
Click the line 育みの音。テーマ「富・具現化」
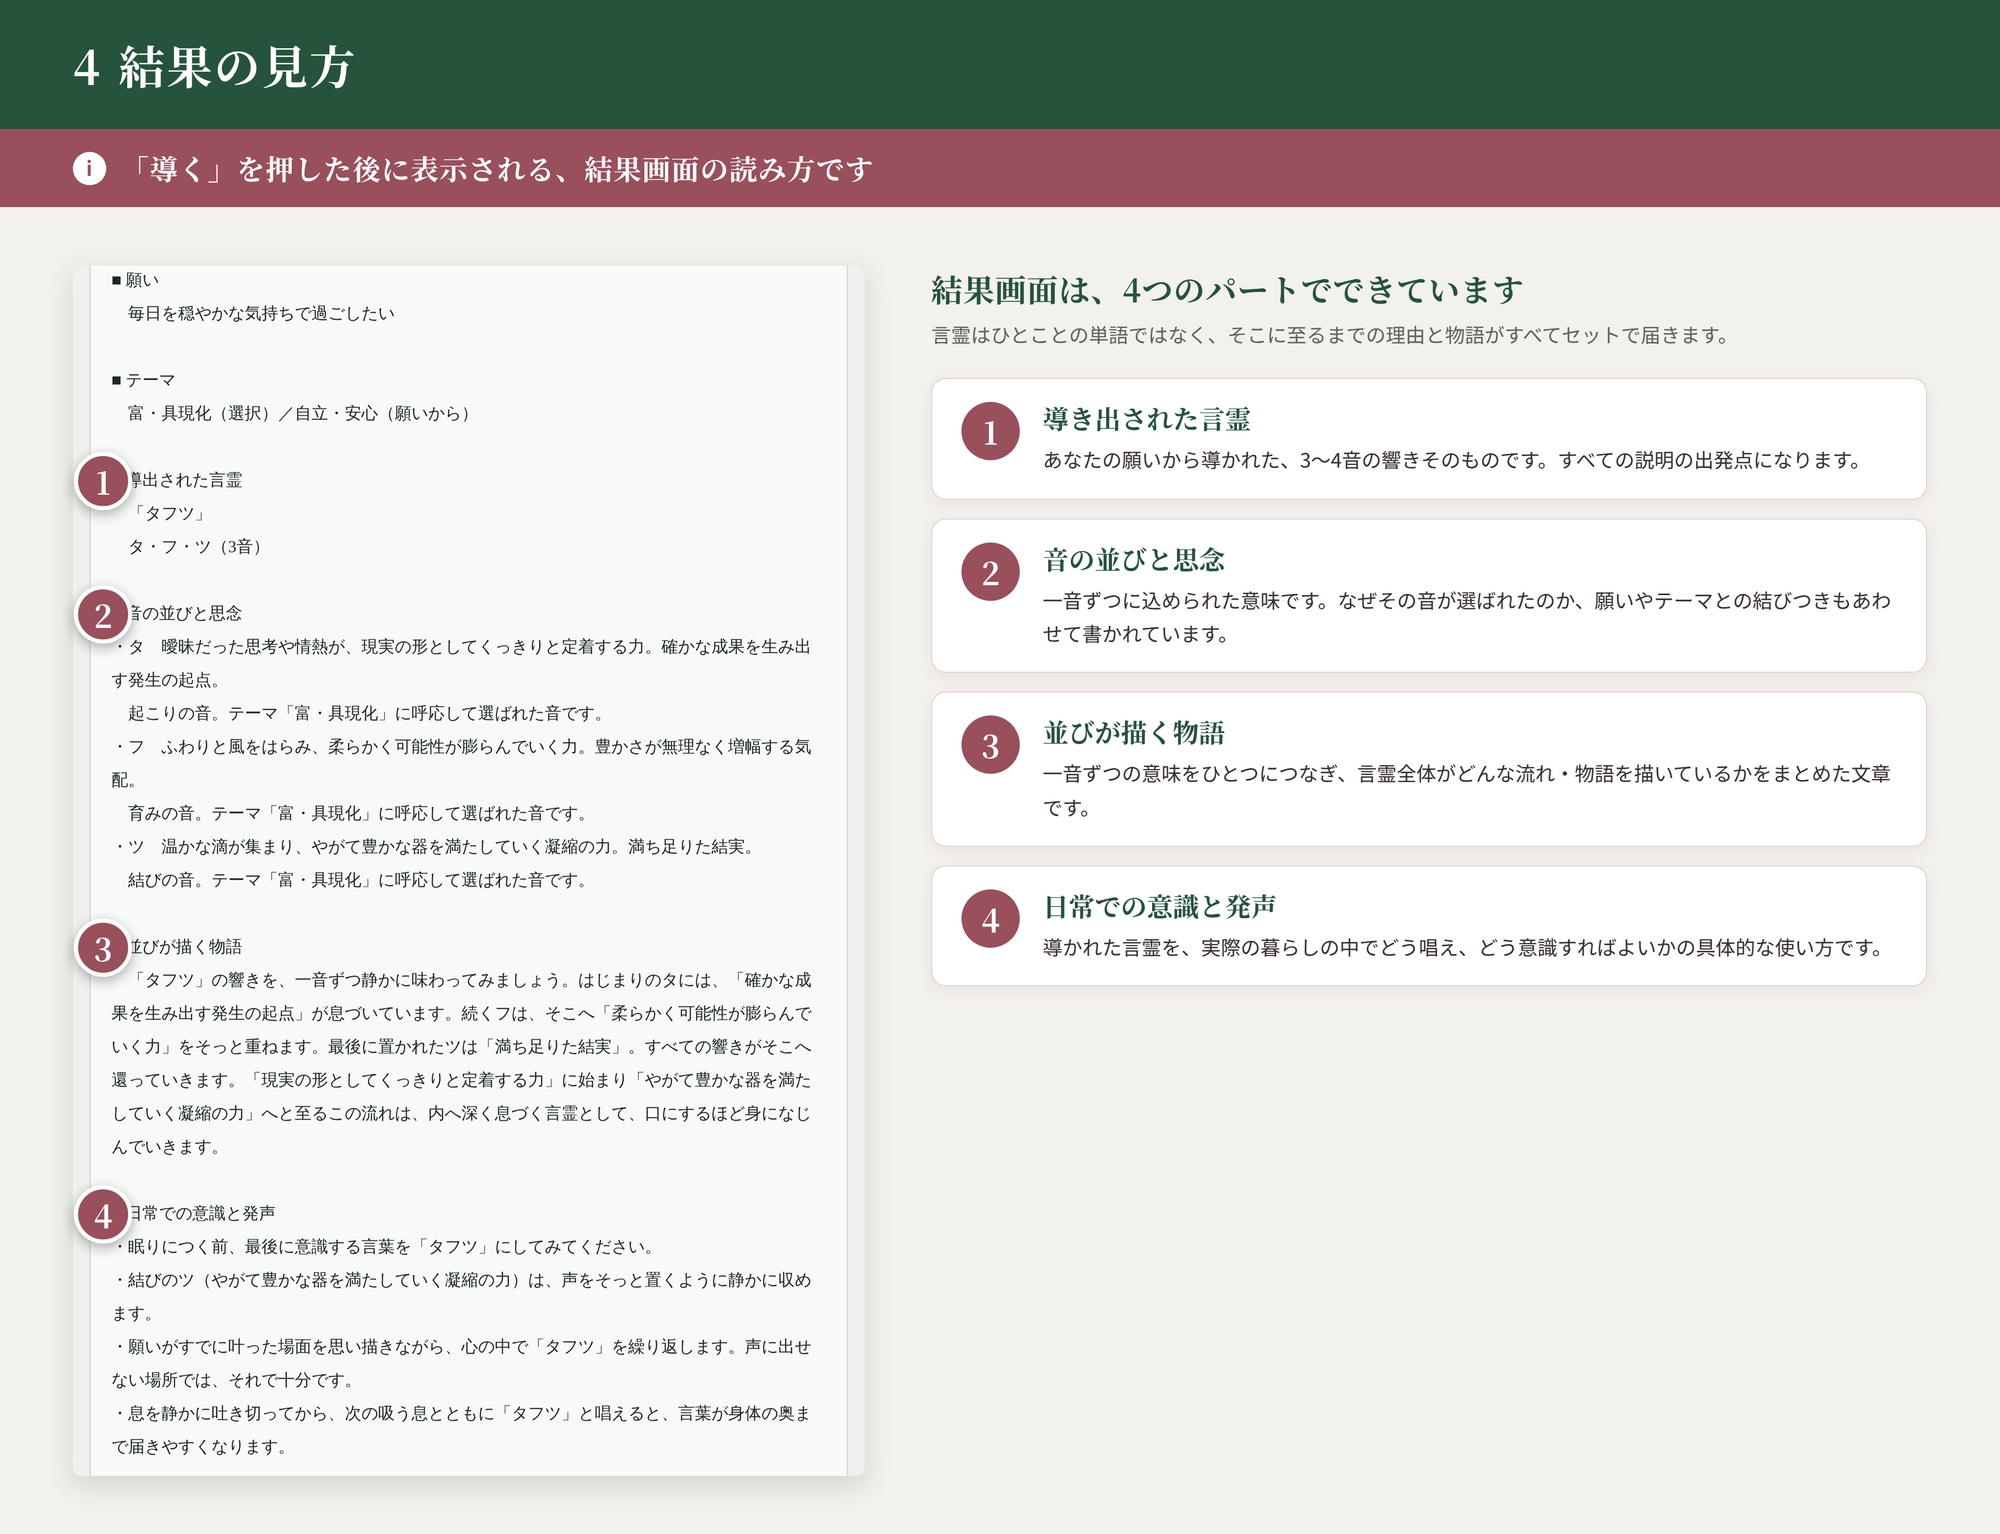click(358, 813)
